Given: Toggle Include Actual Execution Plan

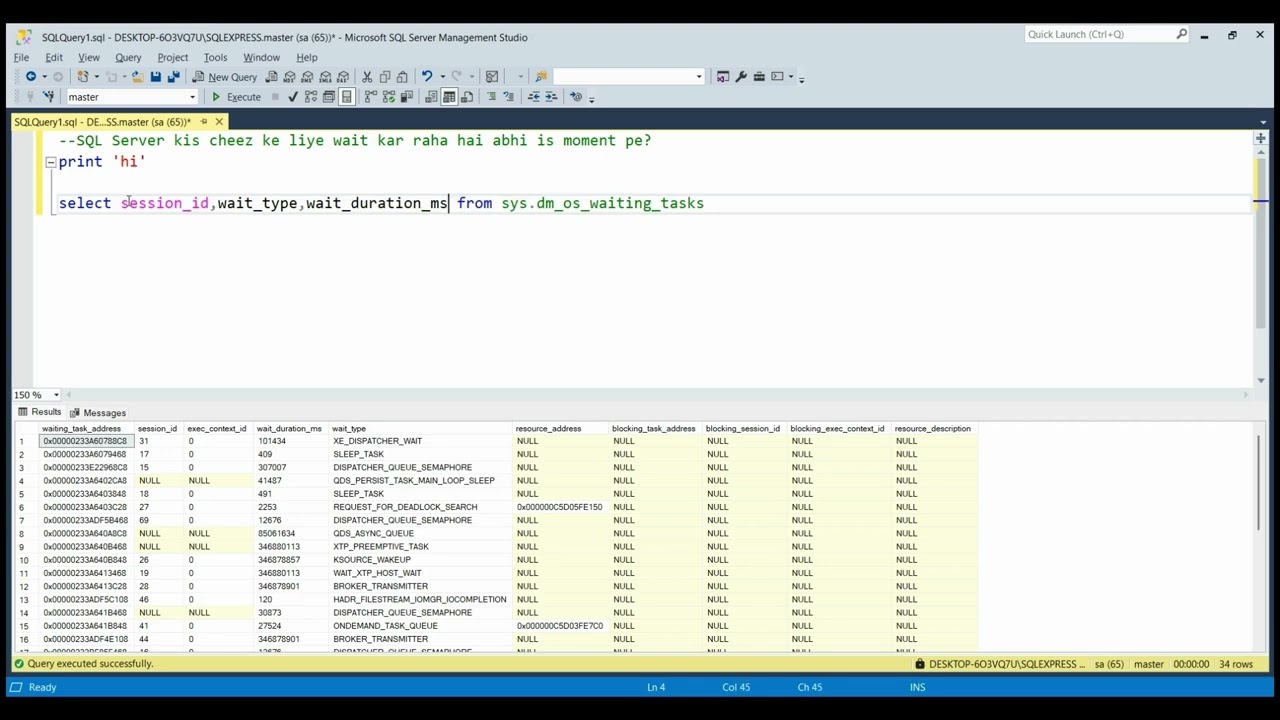Looking at the screenshot, I should (371, 96).
